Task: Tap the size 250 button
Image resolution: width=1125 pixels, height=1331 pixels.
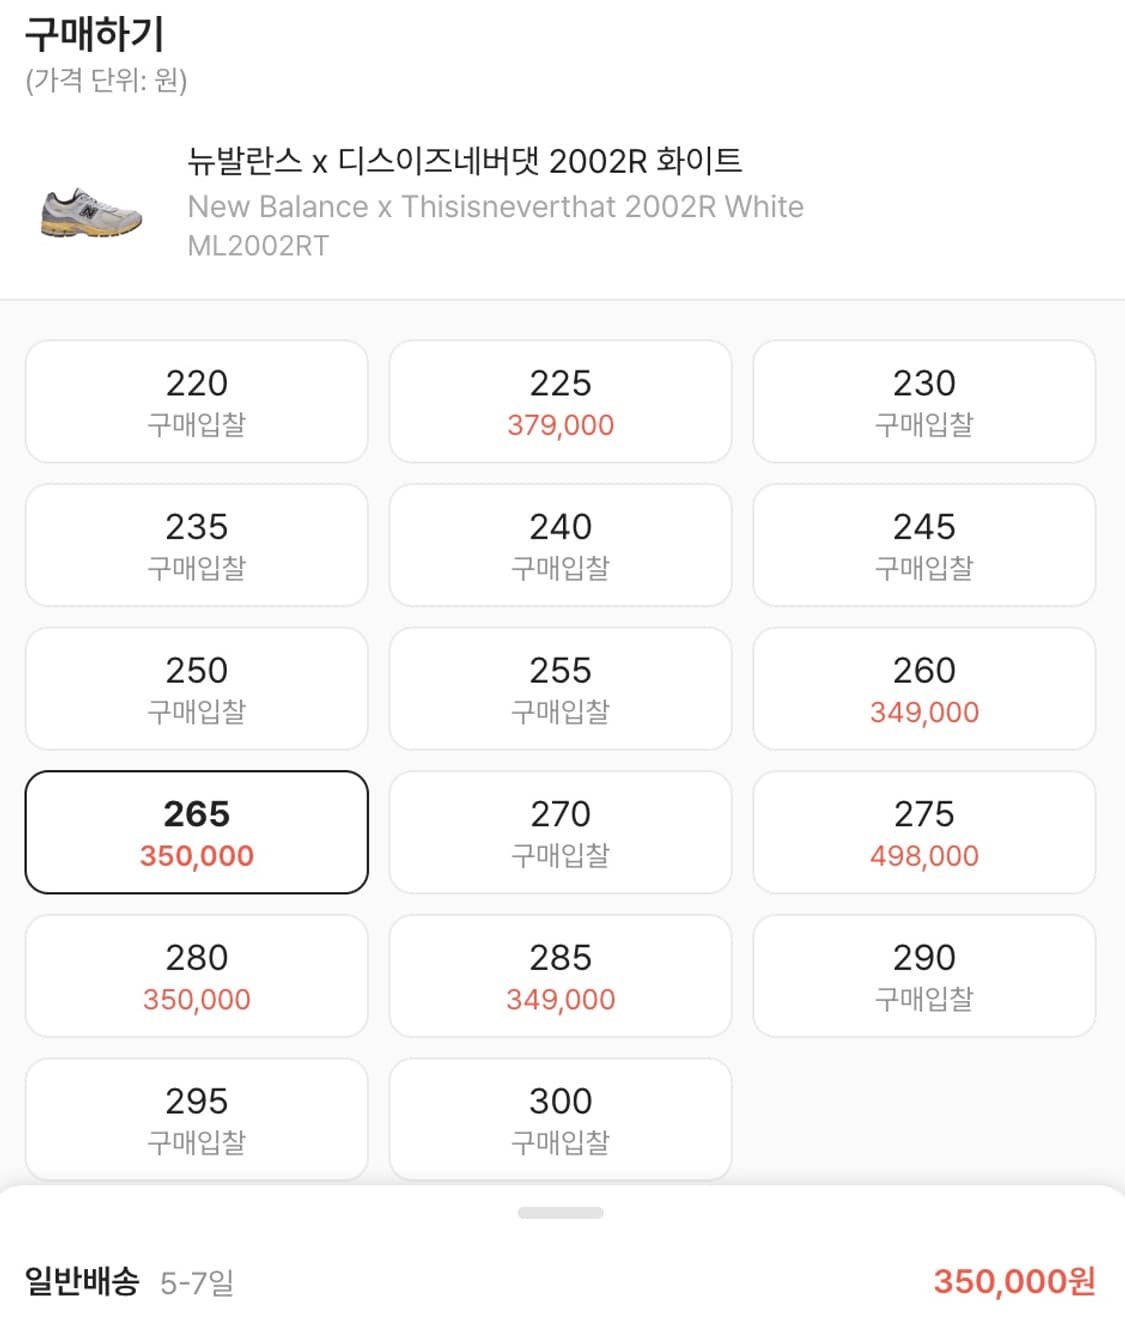Action: (196, 689)
